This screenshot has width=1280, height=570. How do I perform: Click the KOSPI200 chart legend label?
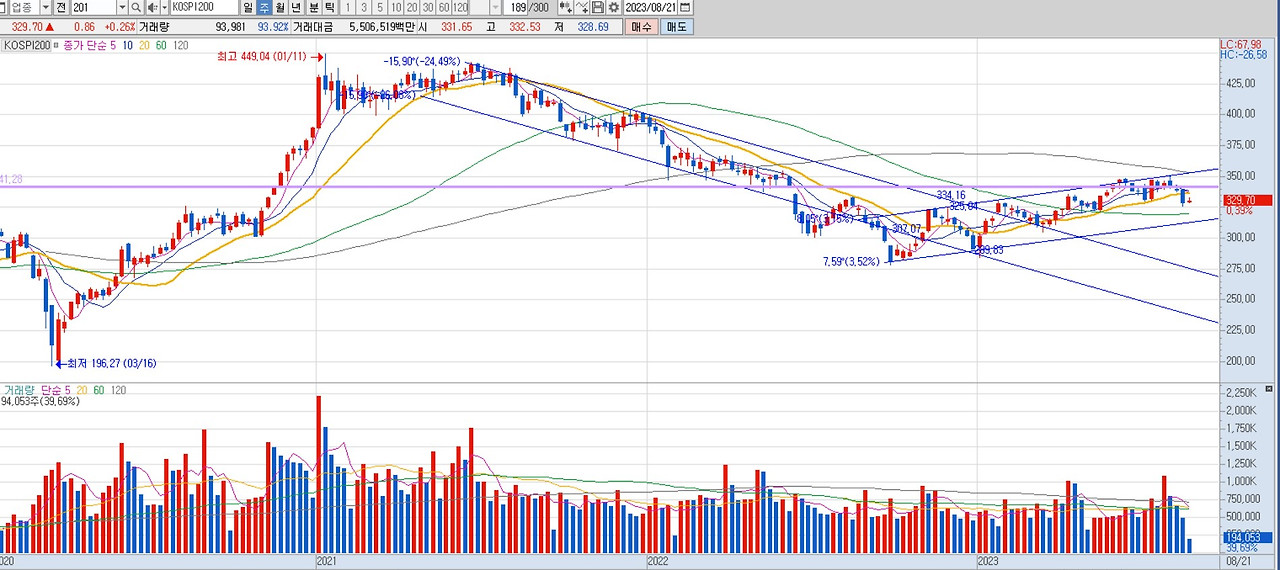click(x=27, y=45)
